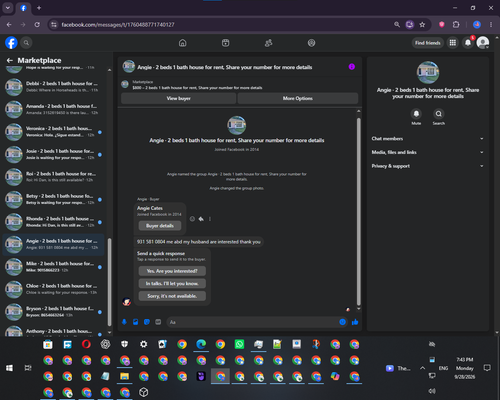Open the notifications bell with red badge
500x400 pixels.
click(468, 43)
